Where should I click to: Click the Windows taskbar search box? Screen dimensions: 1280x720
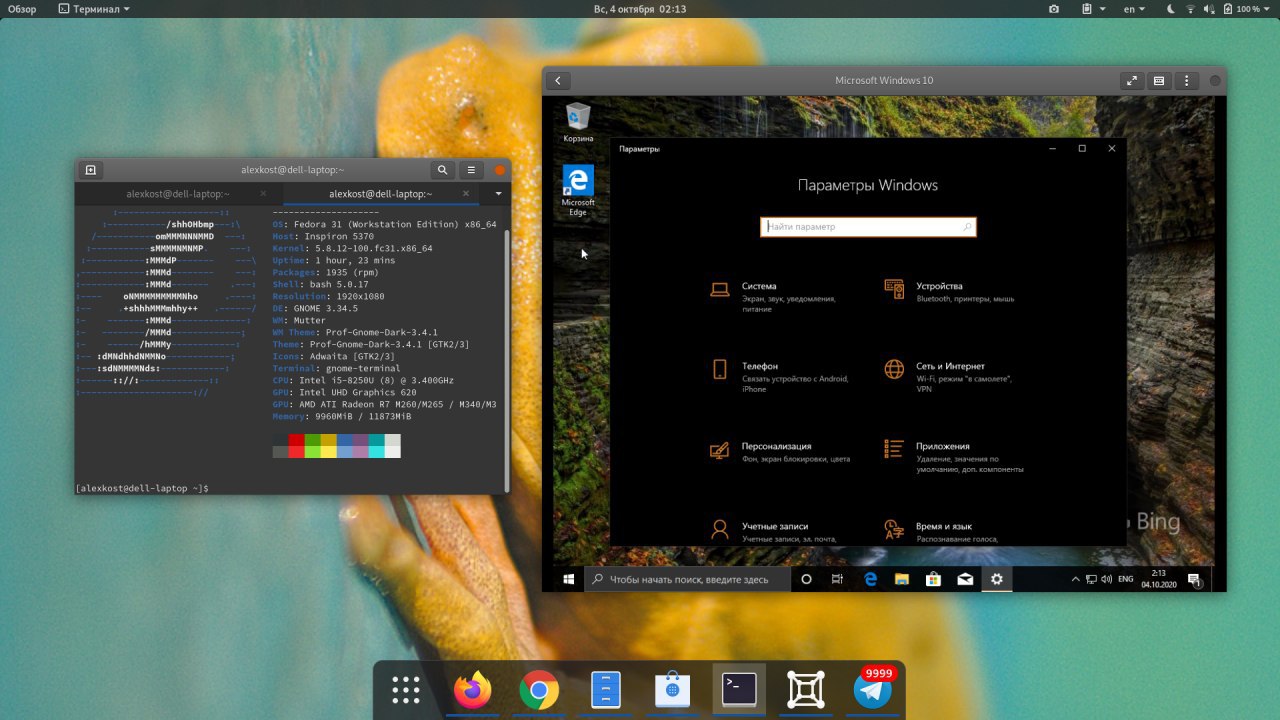(687, 579)
